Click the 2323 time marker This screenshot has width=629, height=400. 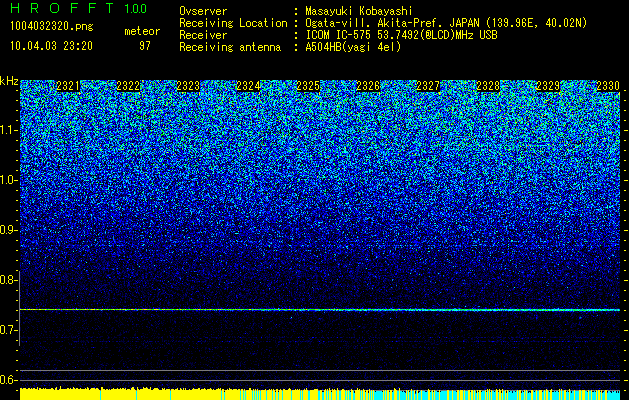coord(188,86)
